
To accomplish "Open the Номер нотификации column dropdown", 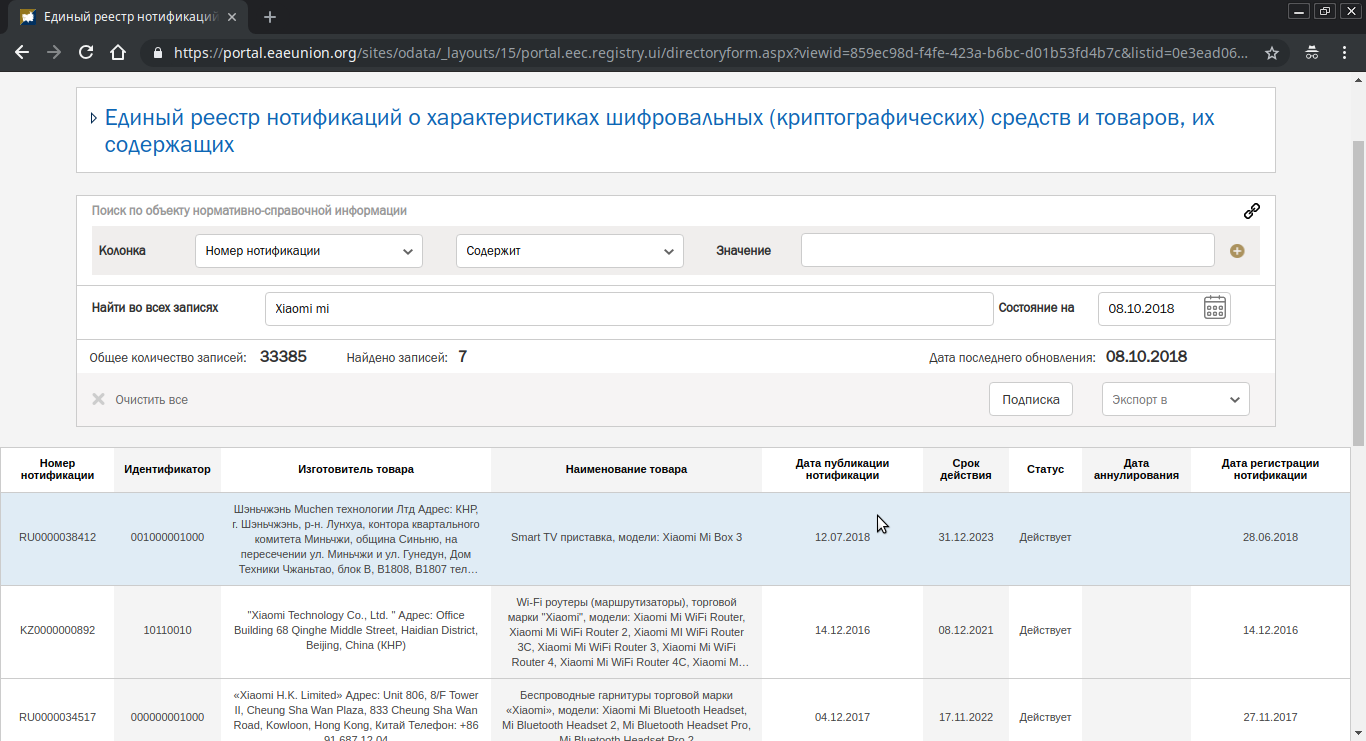I will 308,251.
